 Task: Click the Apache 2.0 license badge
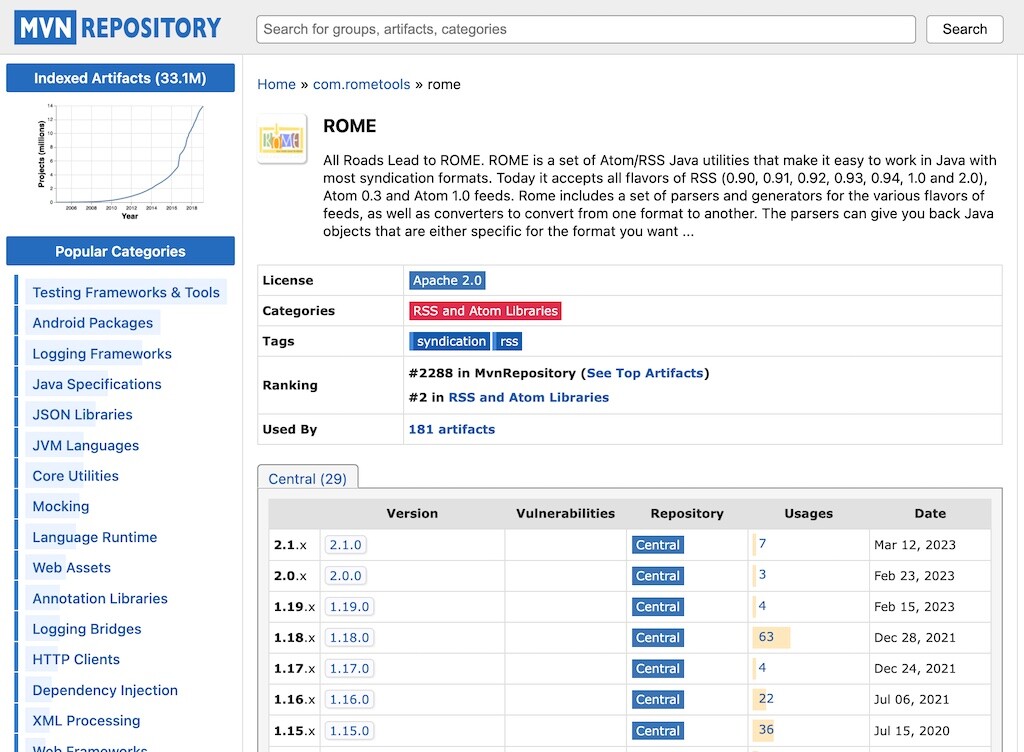(447, 280)
